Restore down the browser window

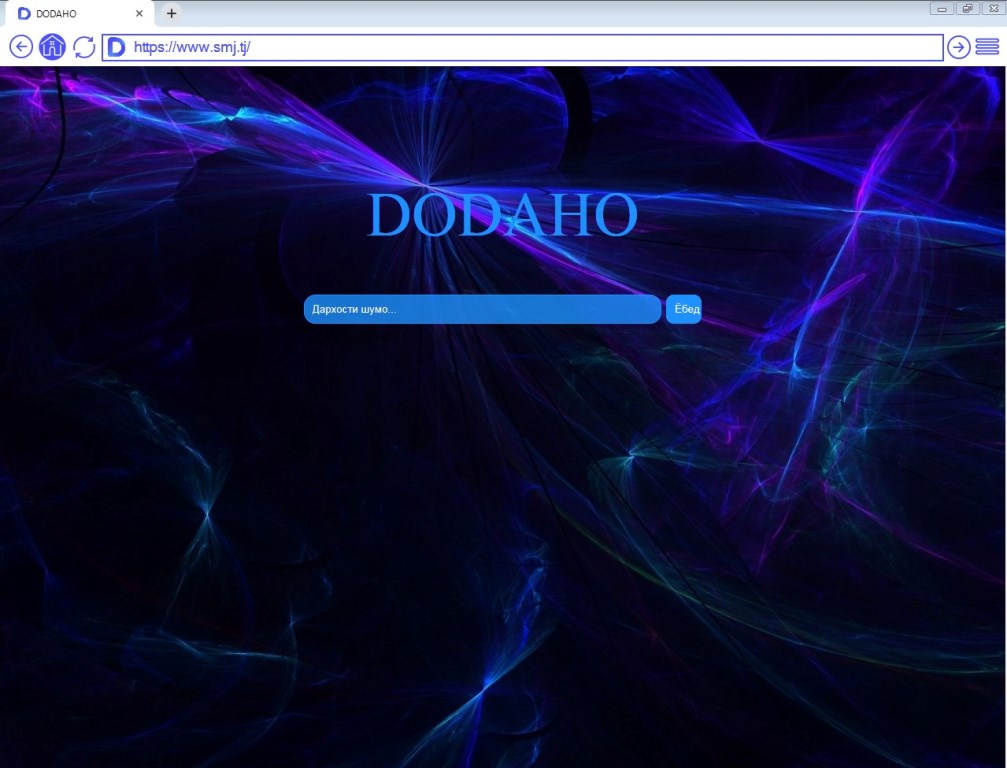tap(967, 9)
